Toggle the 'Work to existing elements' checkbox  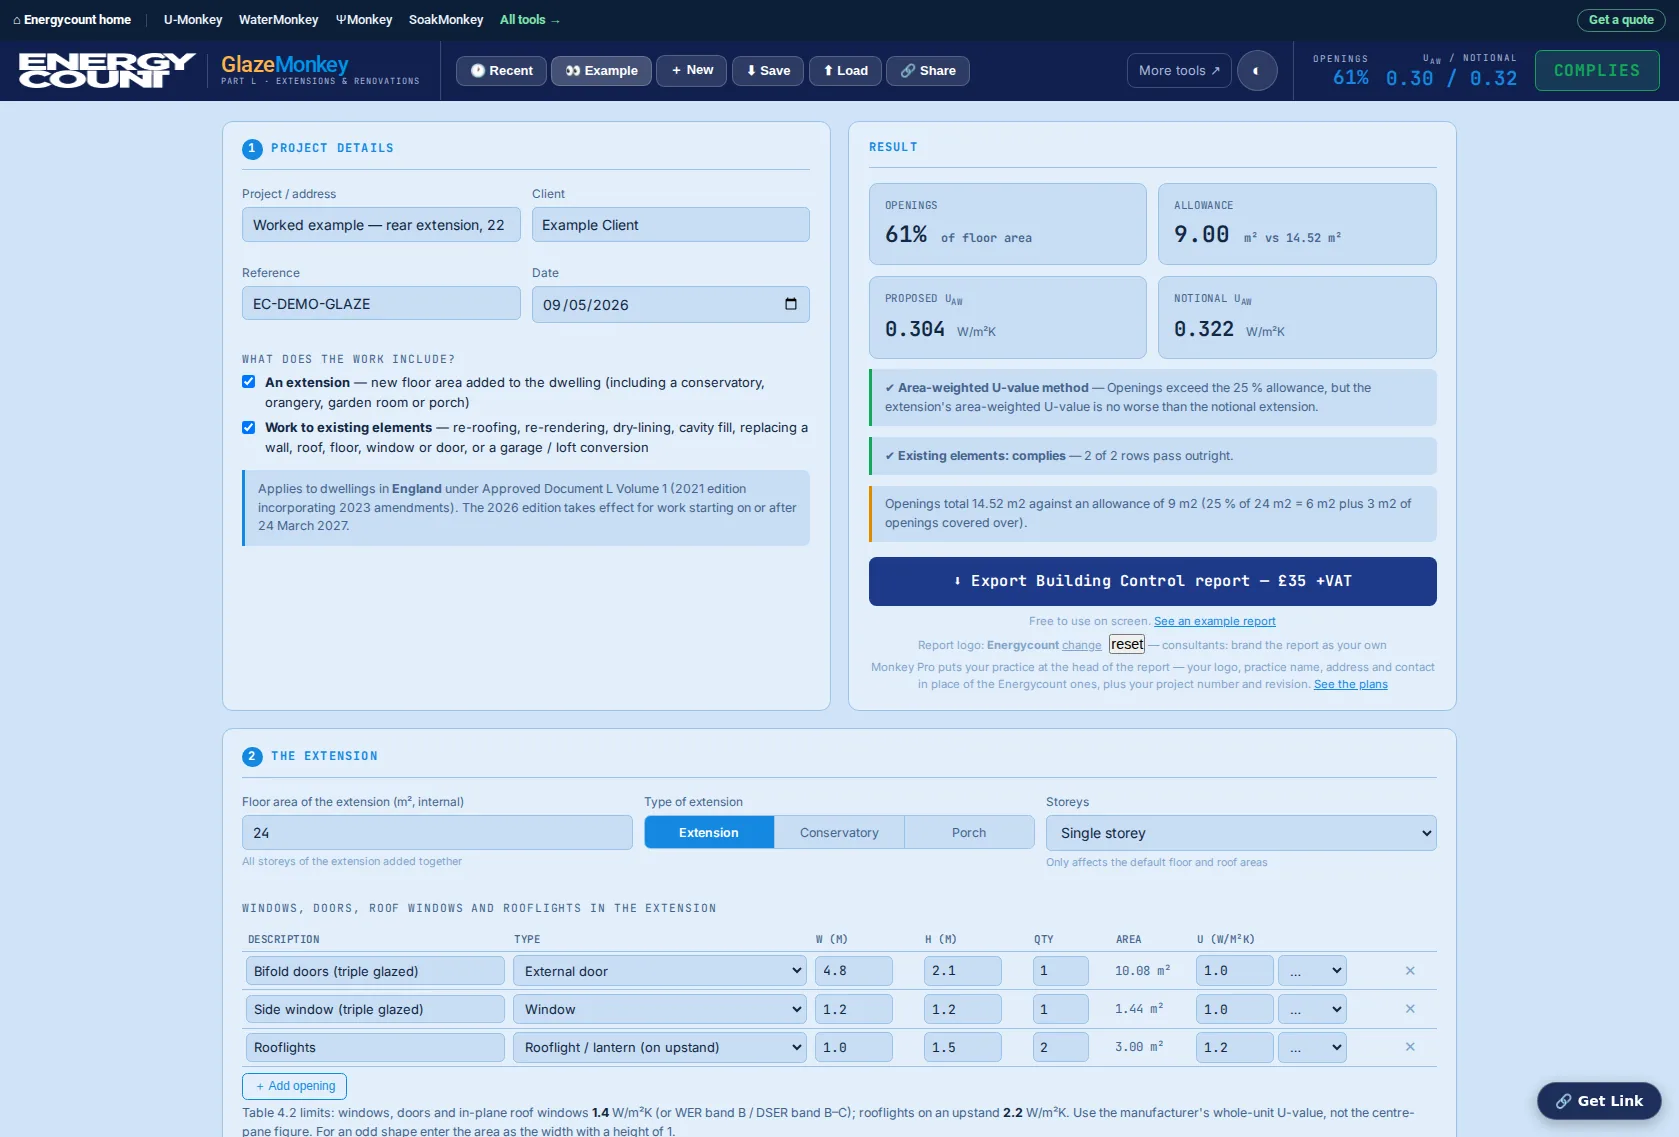tap(249, 427)
